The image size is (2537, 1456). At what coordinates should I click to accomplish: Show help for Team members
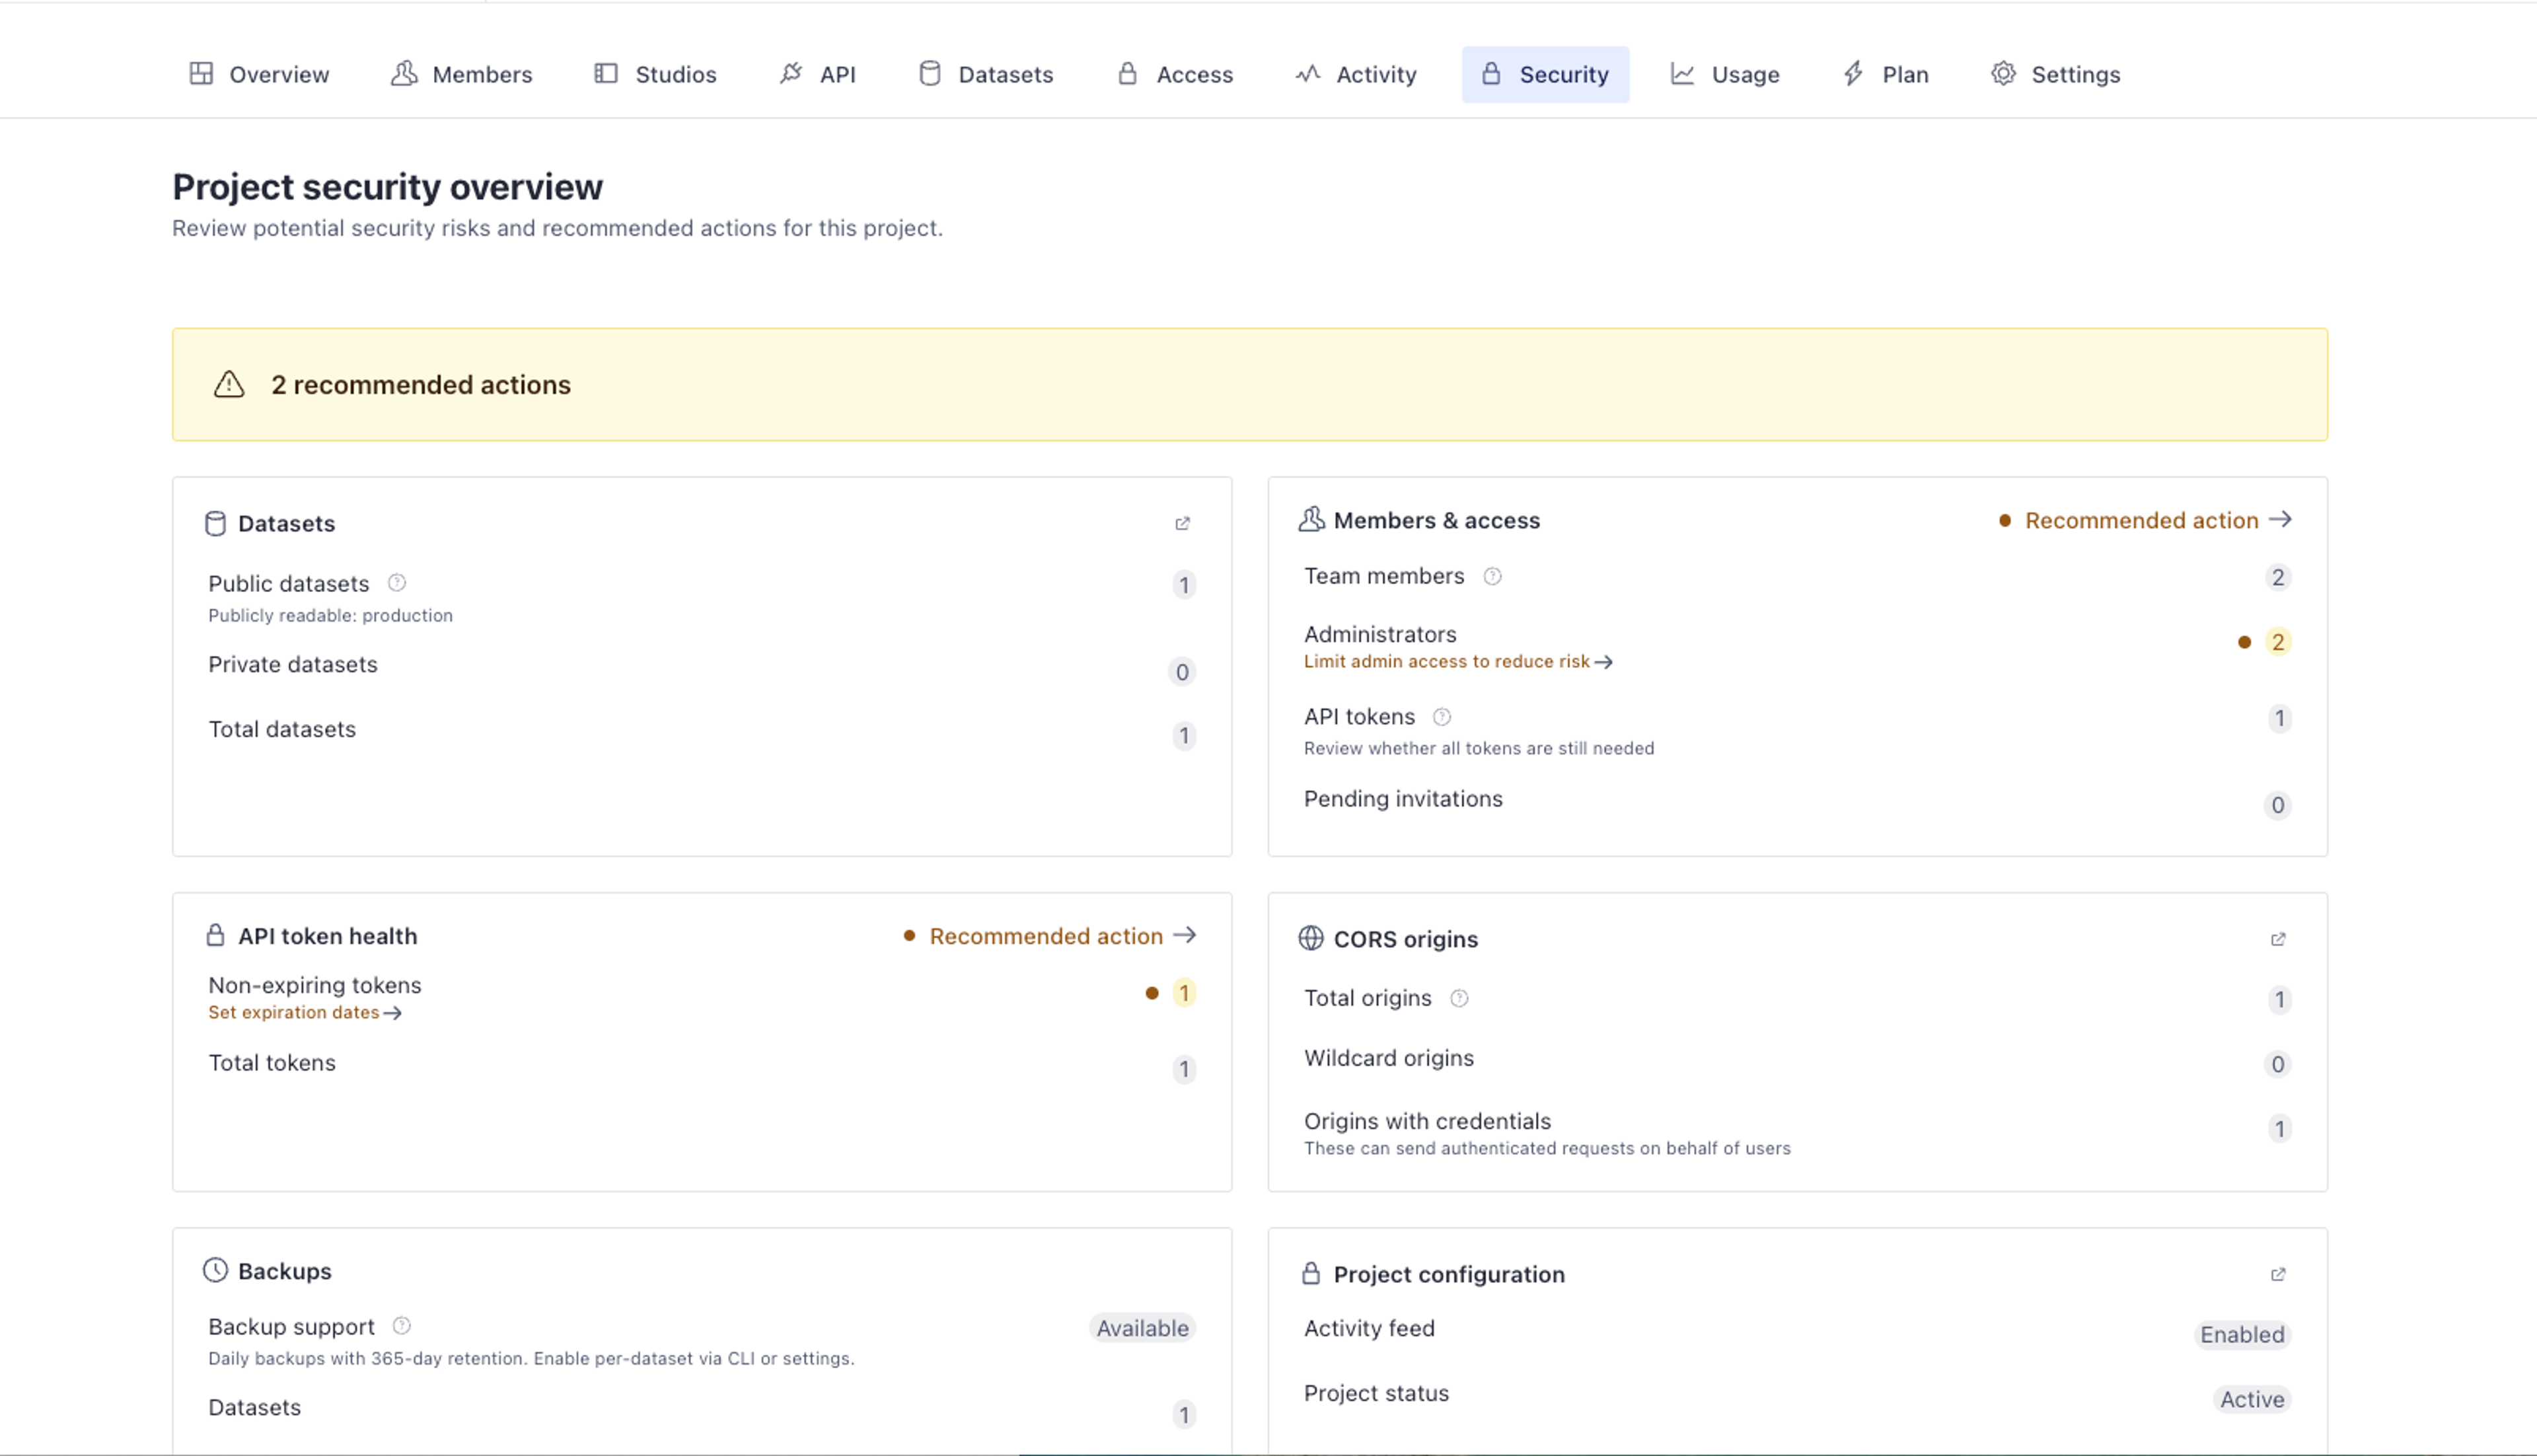coord(1492,576)
